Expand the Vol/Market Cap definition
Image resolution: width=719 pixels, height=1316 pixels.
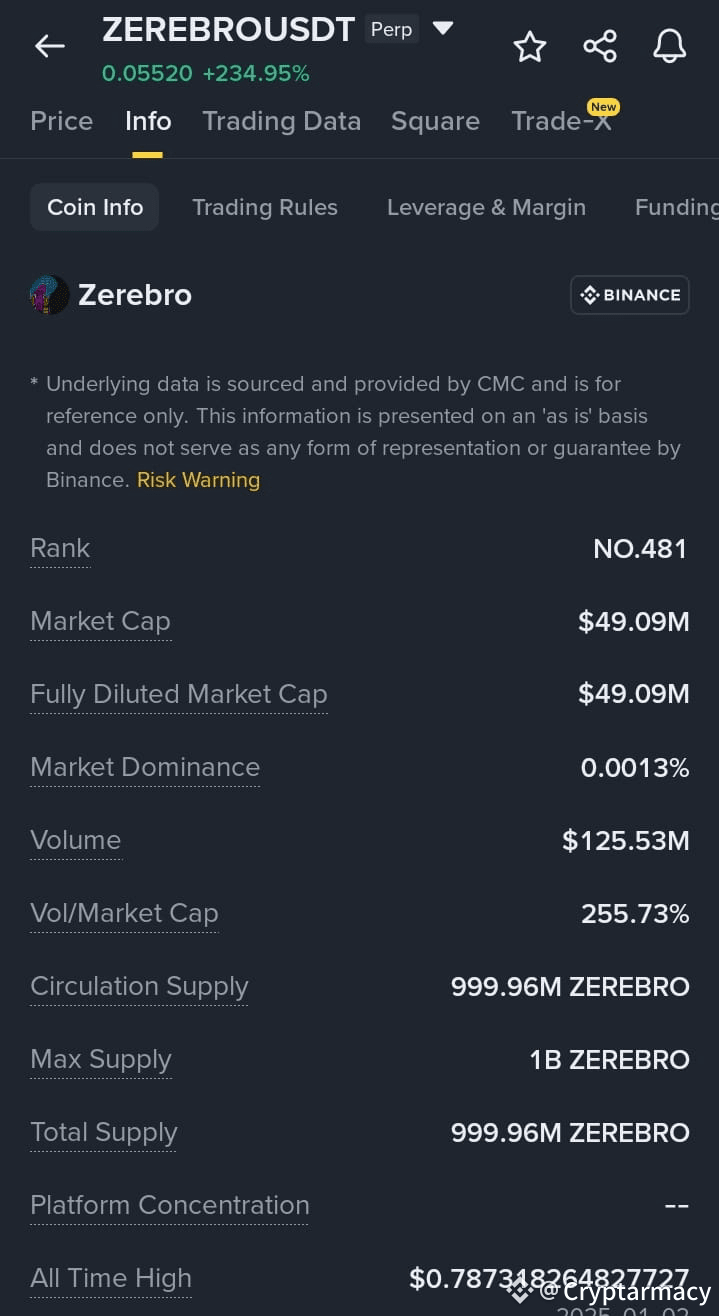click(124, 913)
